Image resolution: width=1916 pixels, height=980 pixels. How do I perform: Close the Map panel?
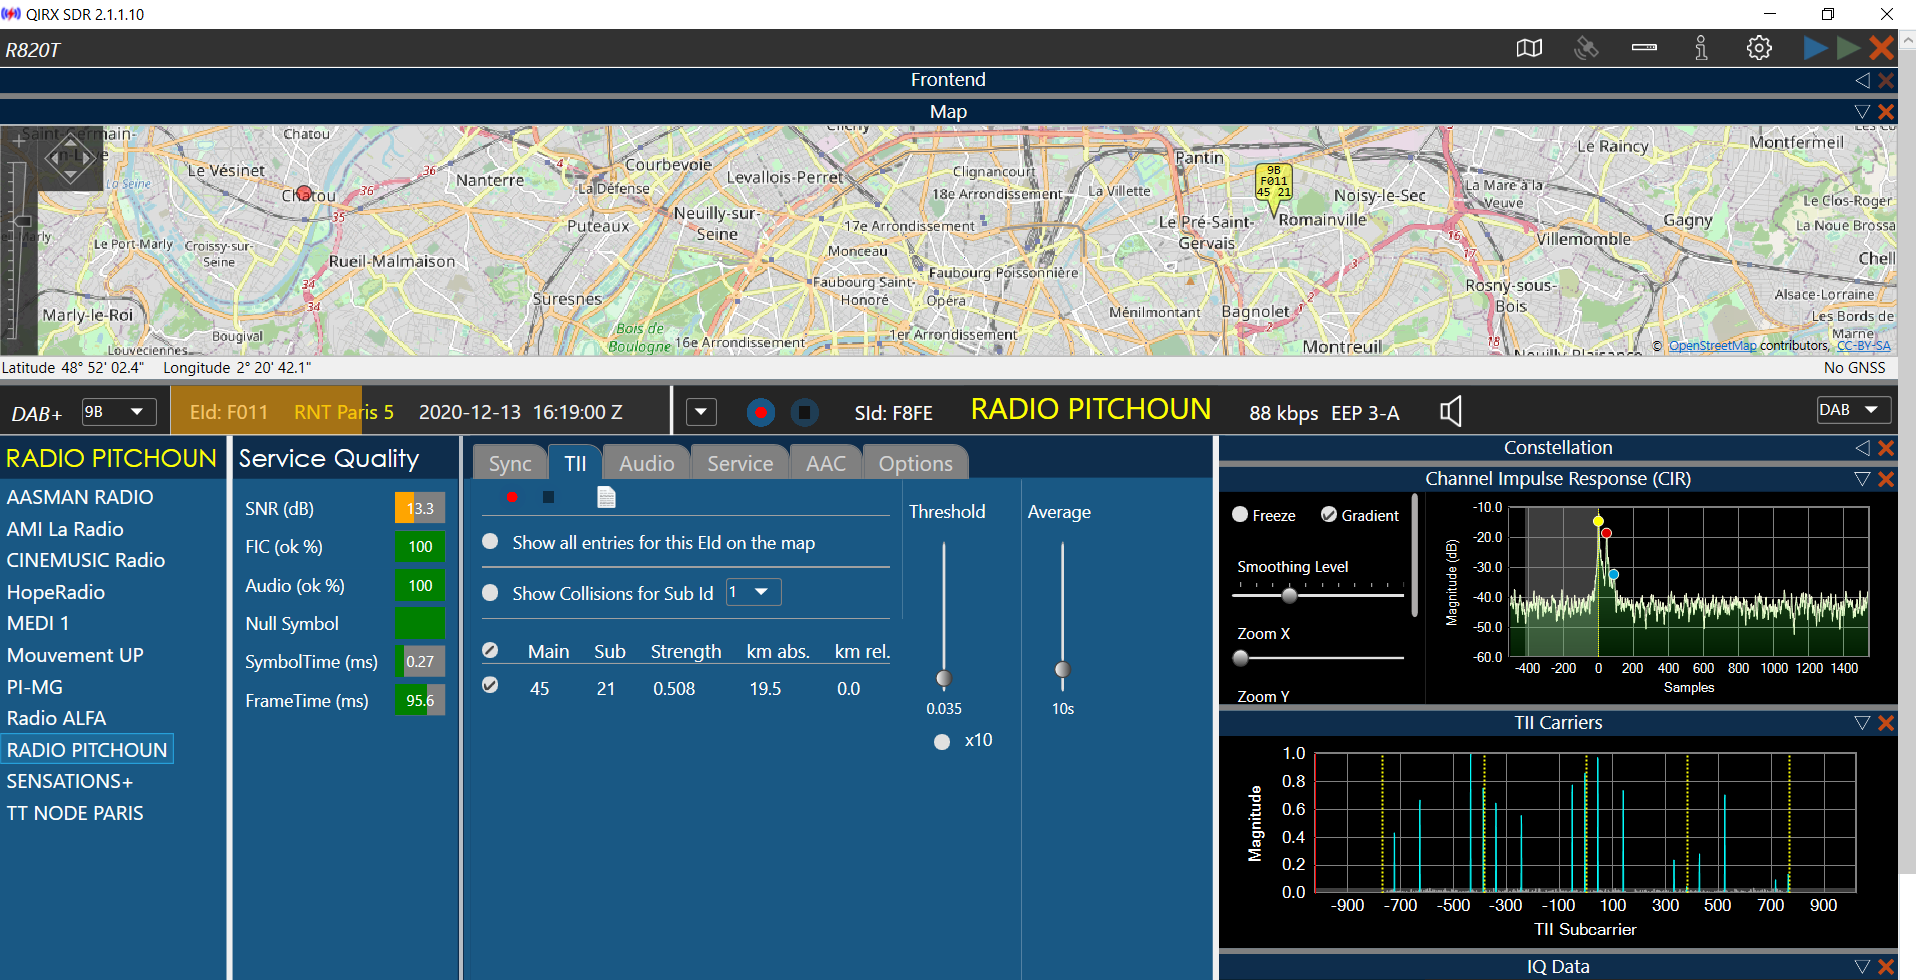(x=1886, y=112)
